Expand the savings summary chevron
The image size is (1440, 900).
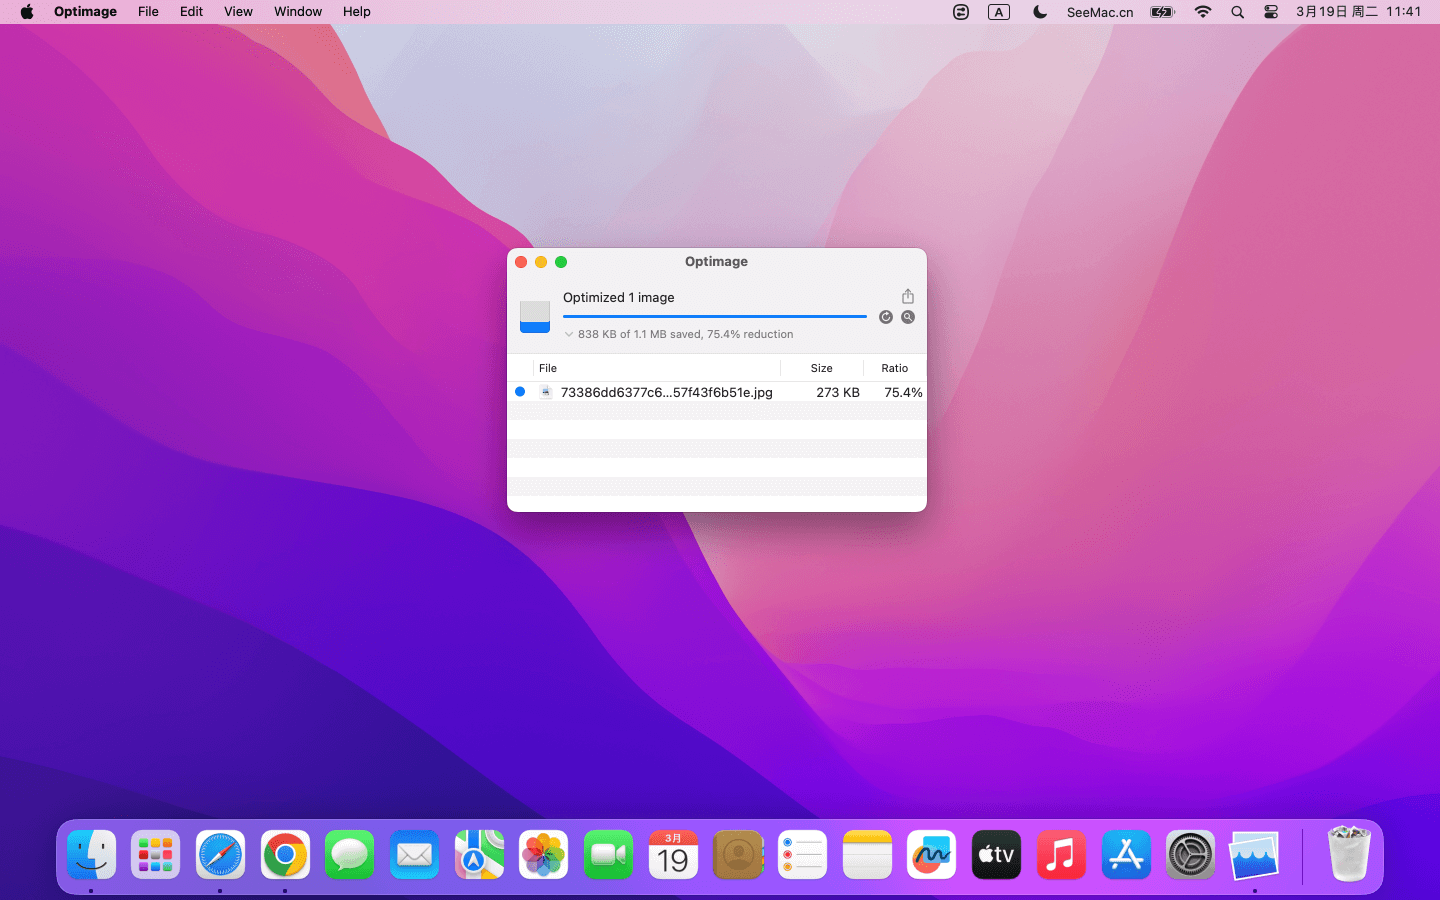569,334
